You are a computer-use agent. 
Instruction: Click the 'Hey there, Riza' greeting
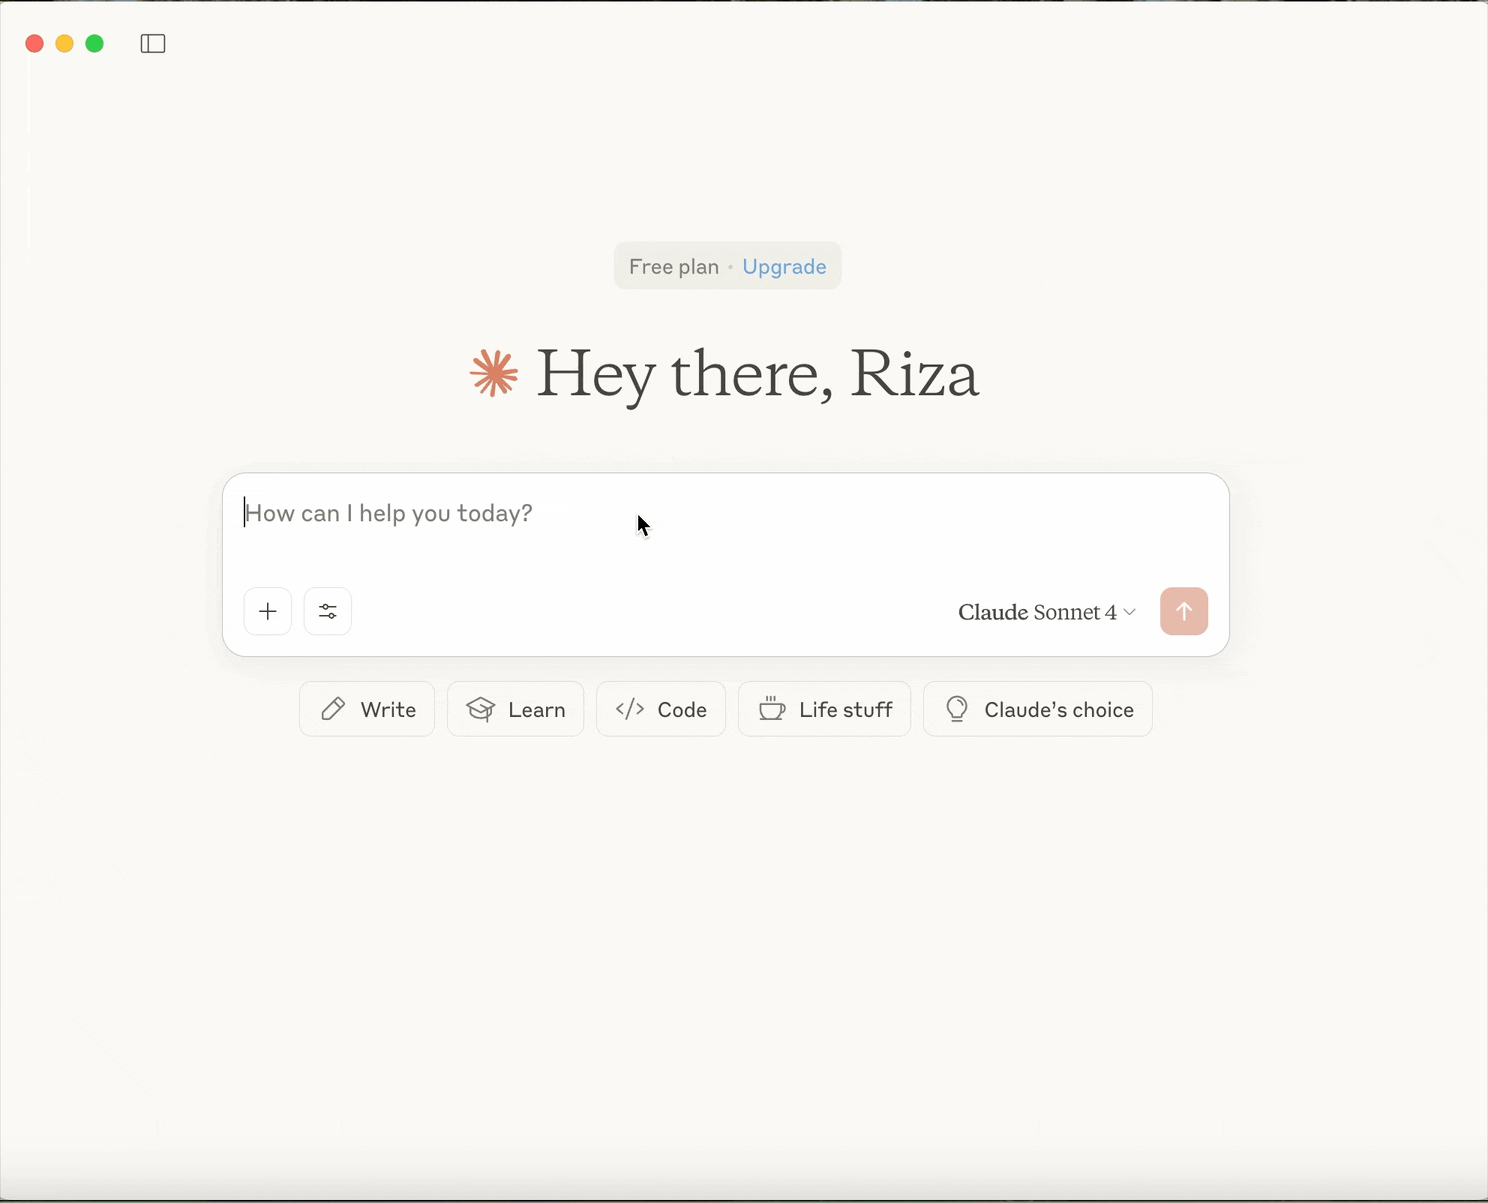tap(757, 376)
